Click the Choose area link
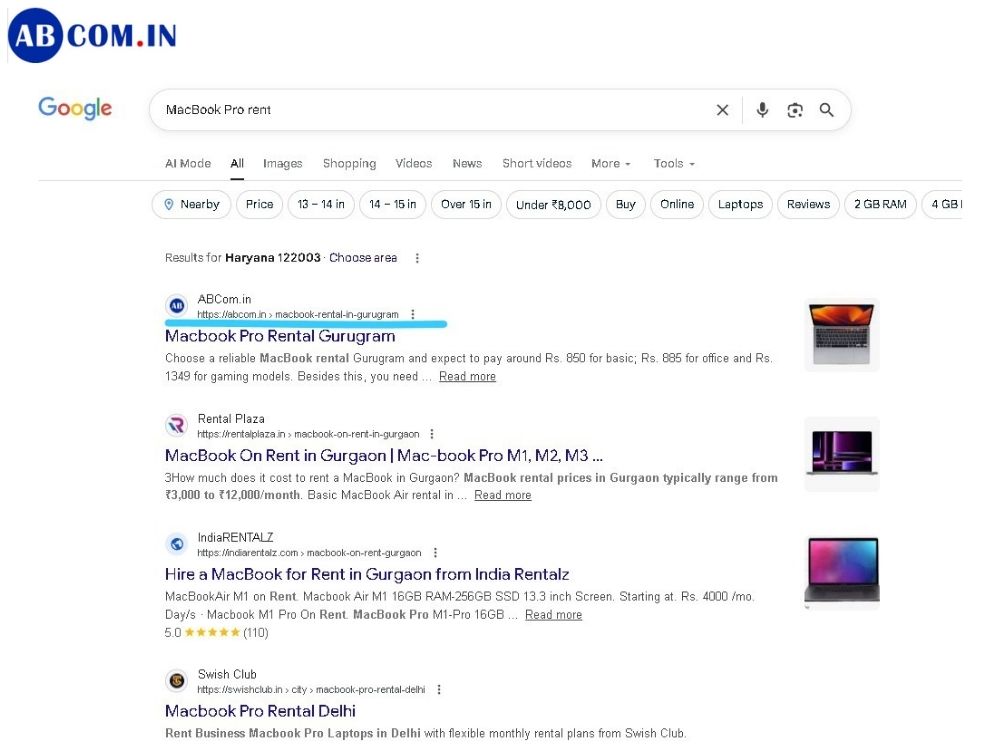 (x=363, y=258)
